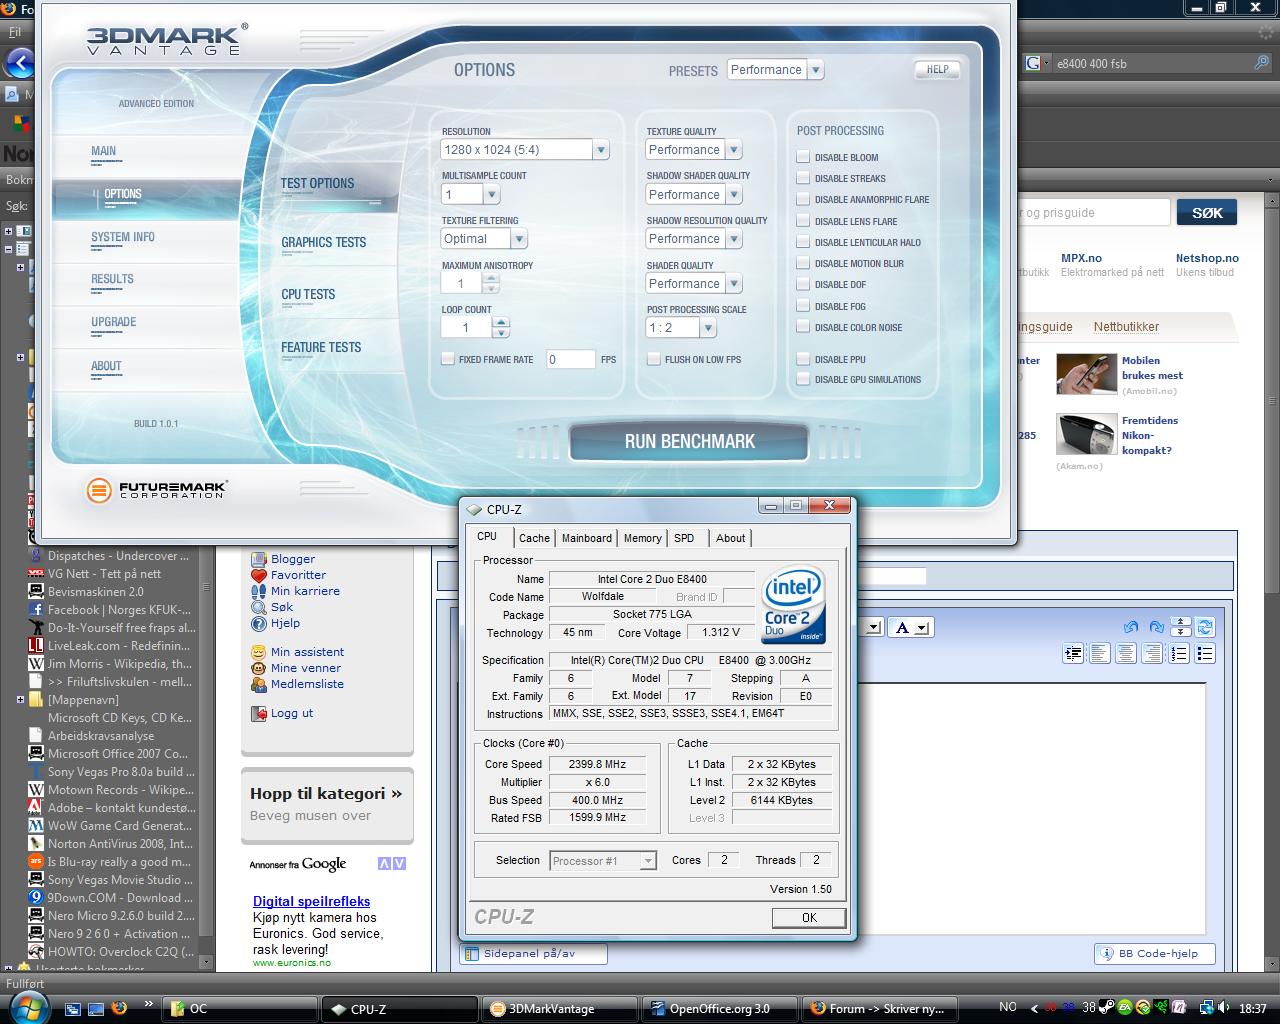Viewport: 1280px width, 1024px height.
Task: Check Disable Streaks option
Action: click(x=803, y=178)
